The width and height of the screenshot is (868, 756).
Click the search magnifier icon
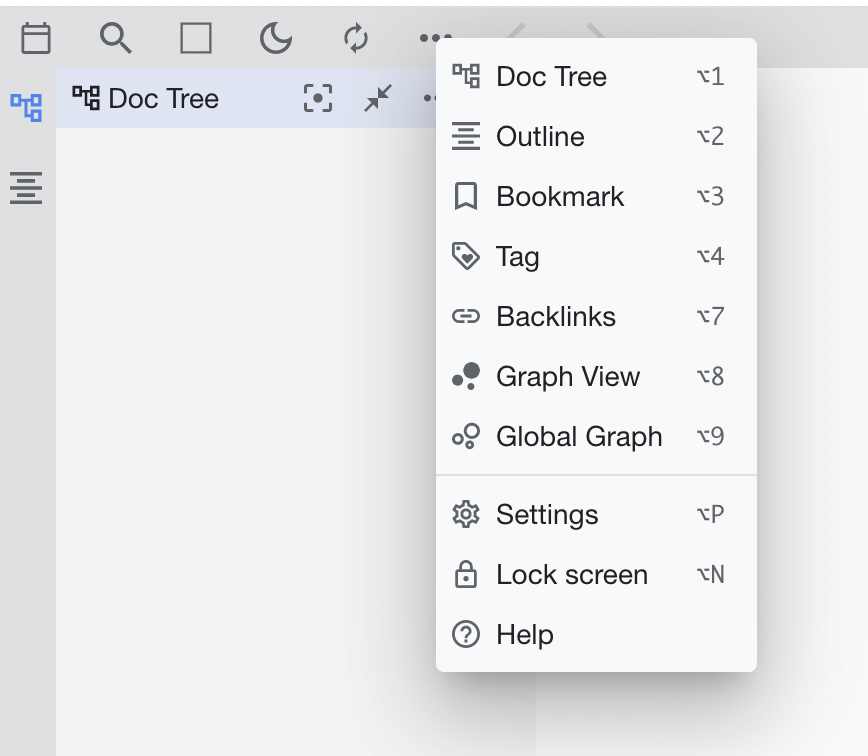tap(116, 39)
